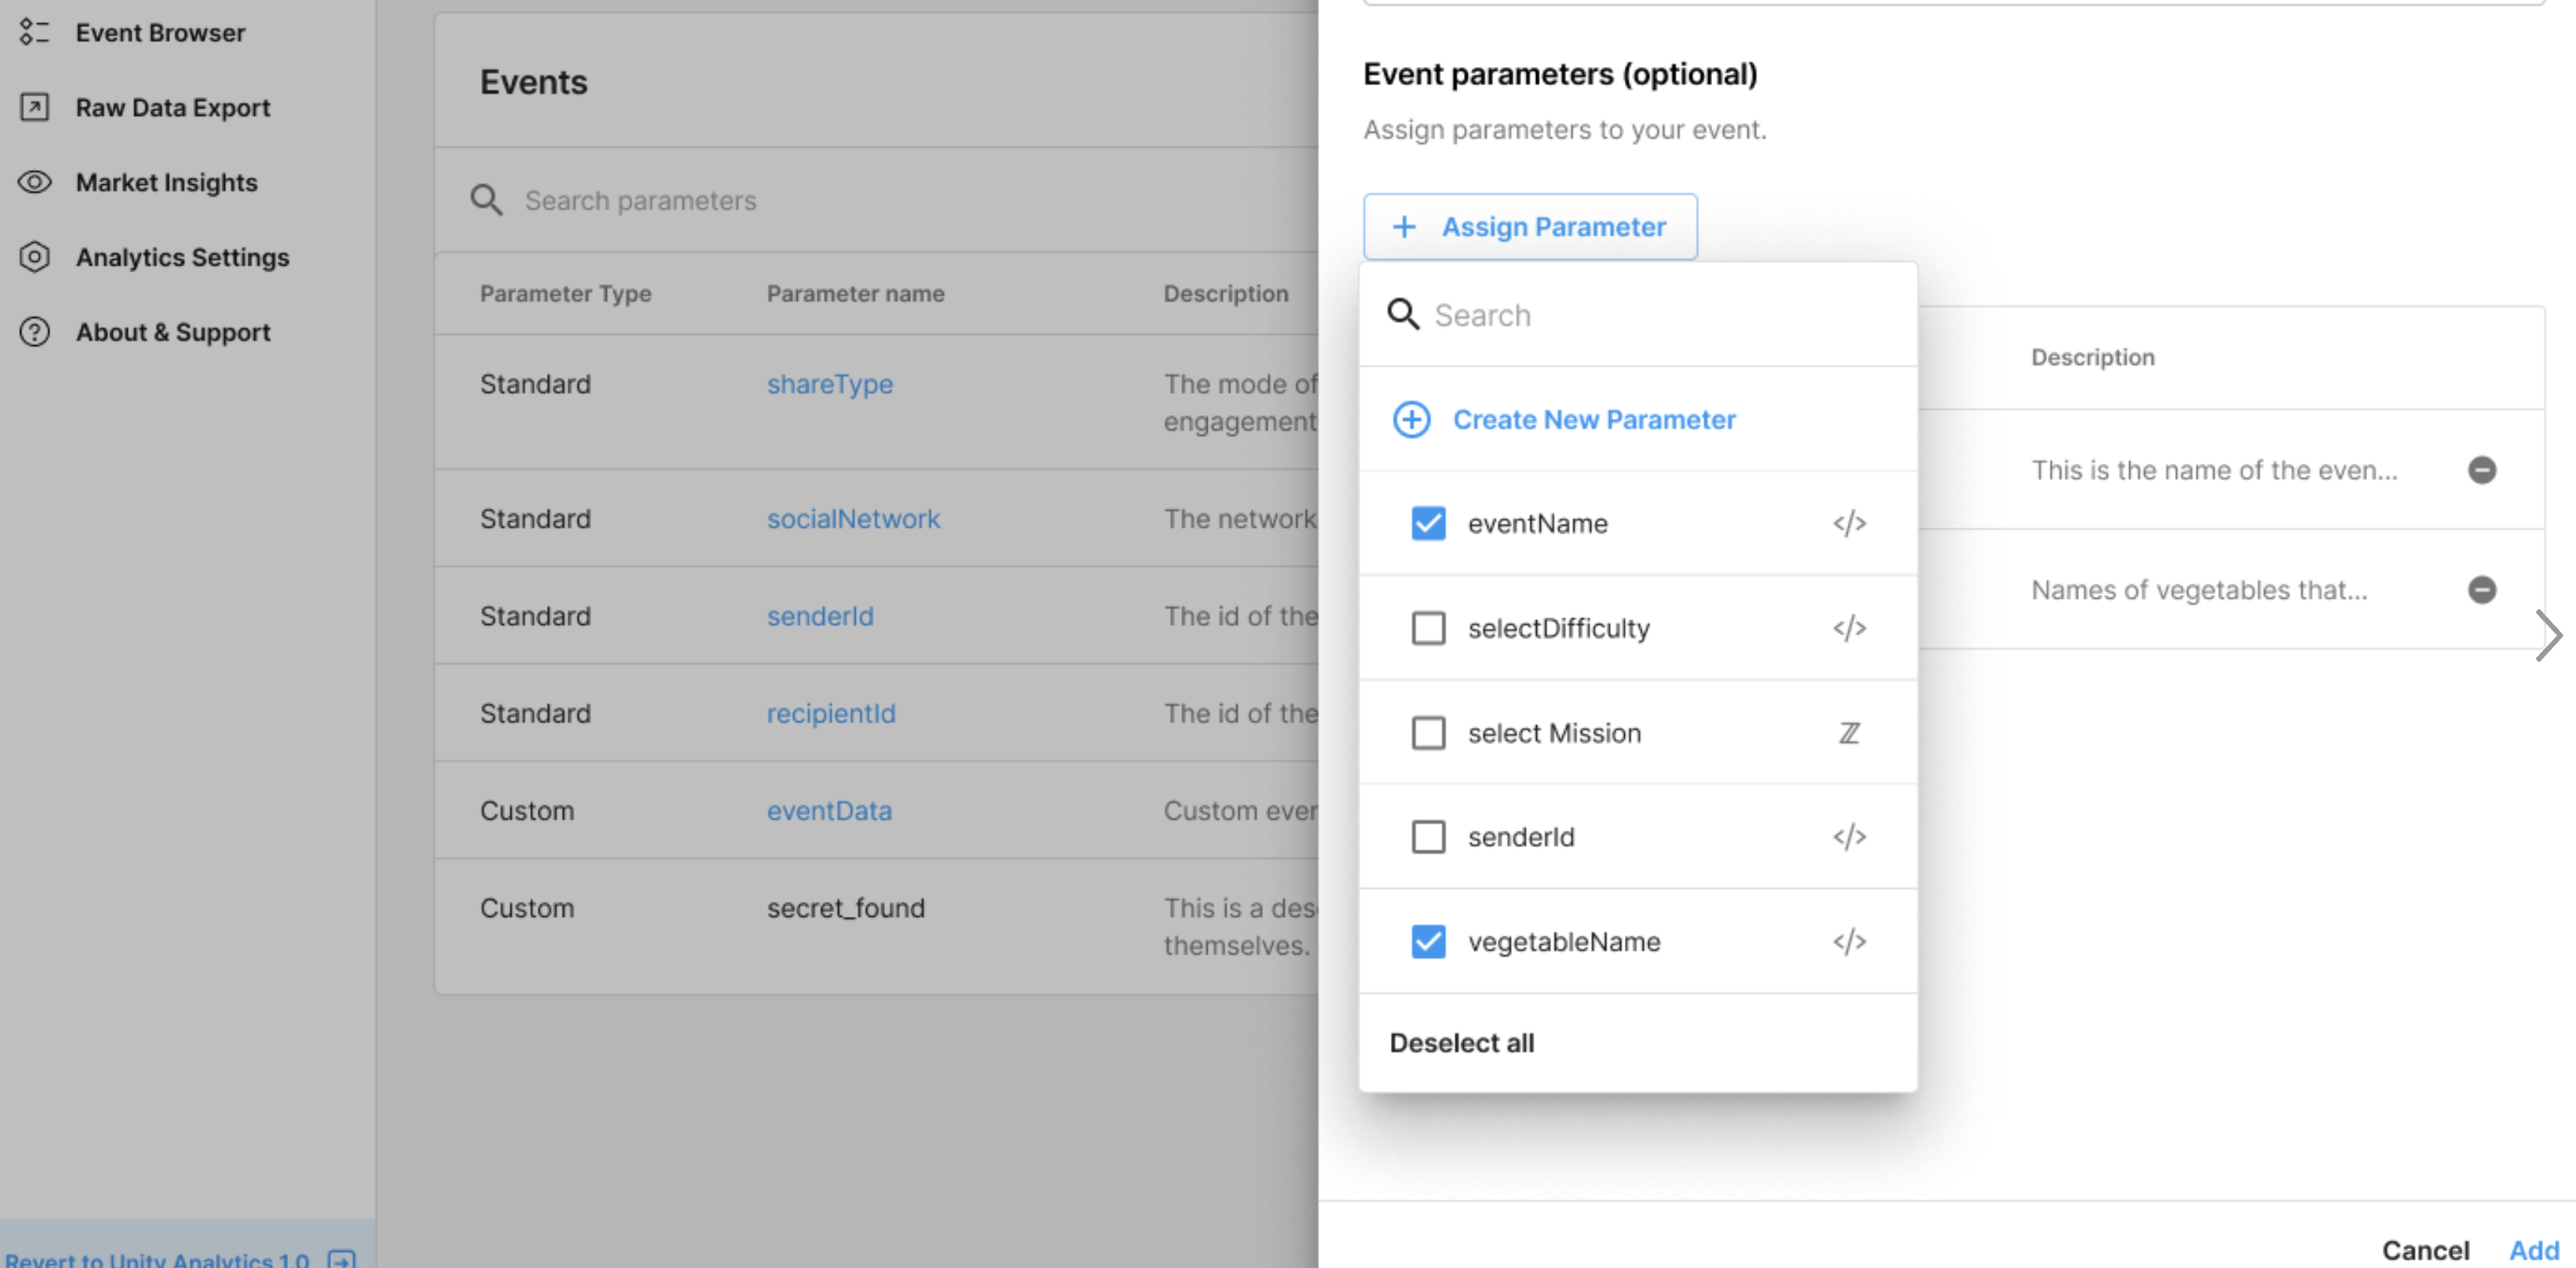The height and width of the screenshot is (1268, 2576).
Task: Check the select Mission checkbox
Action: click(x=1427, y=733)
